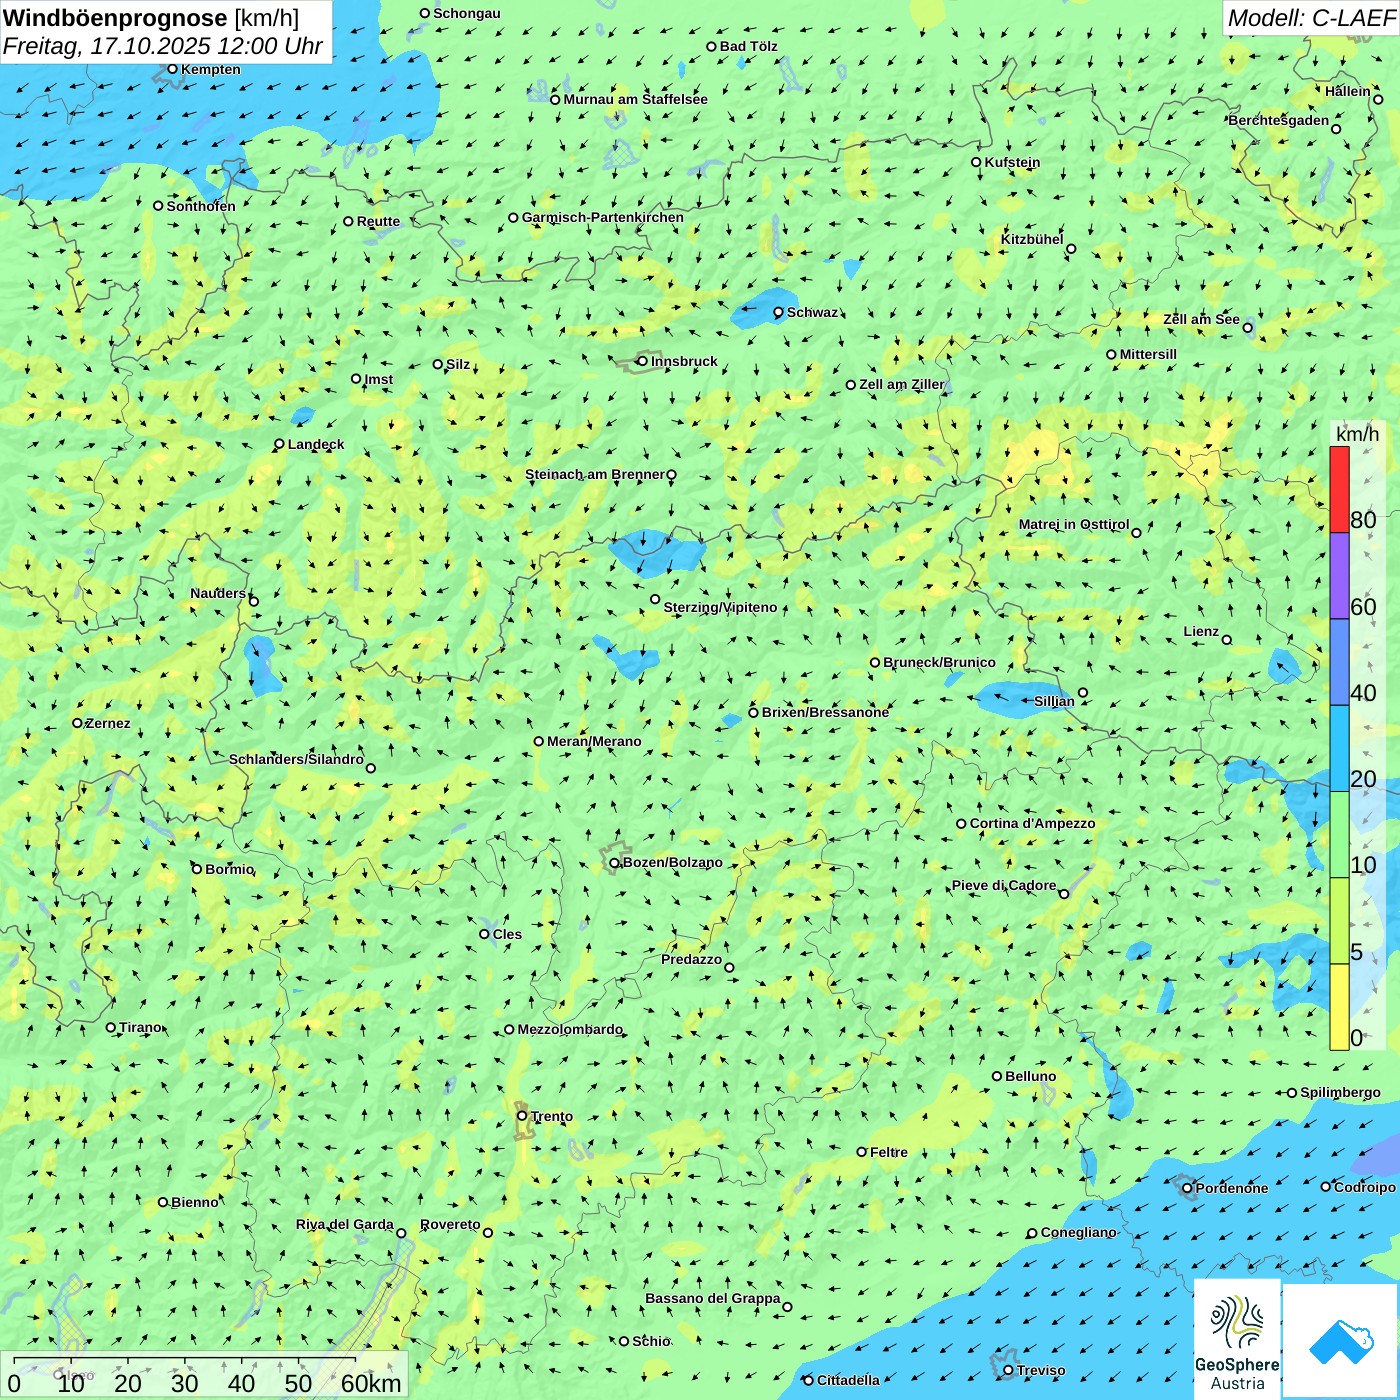This screenshot has width=1400, height=1400.
Task: Select the Pordenone map marker
Action: point(1187,1188)
